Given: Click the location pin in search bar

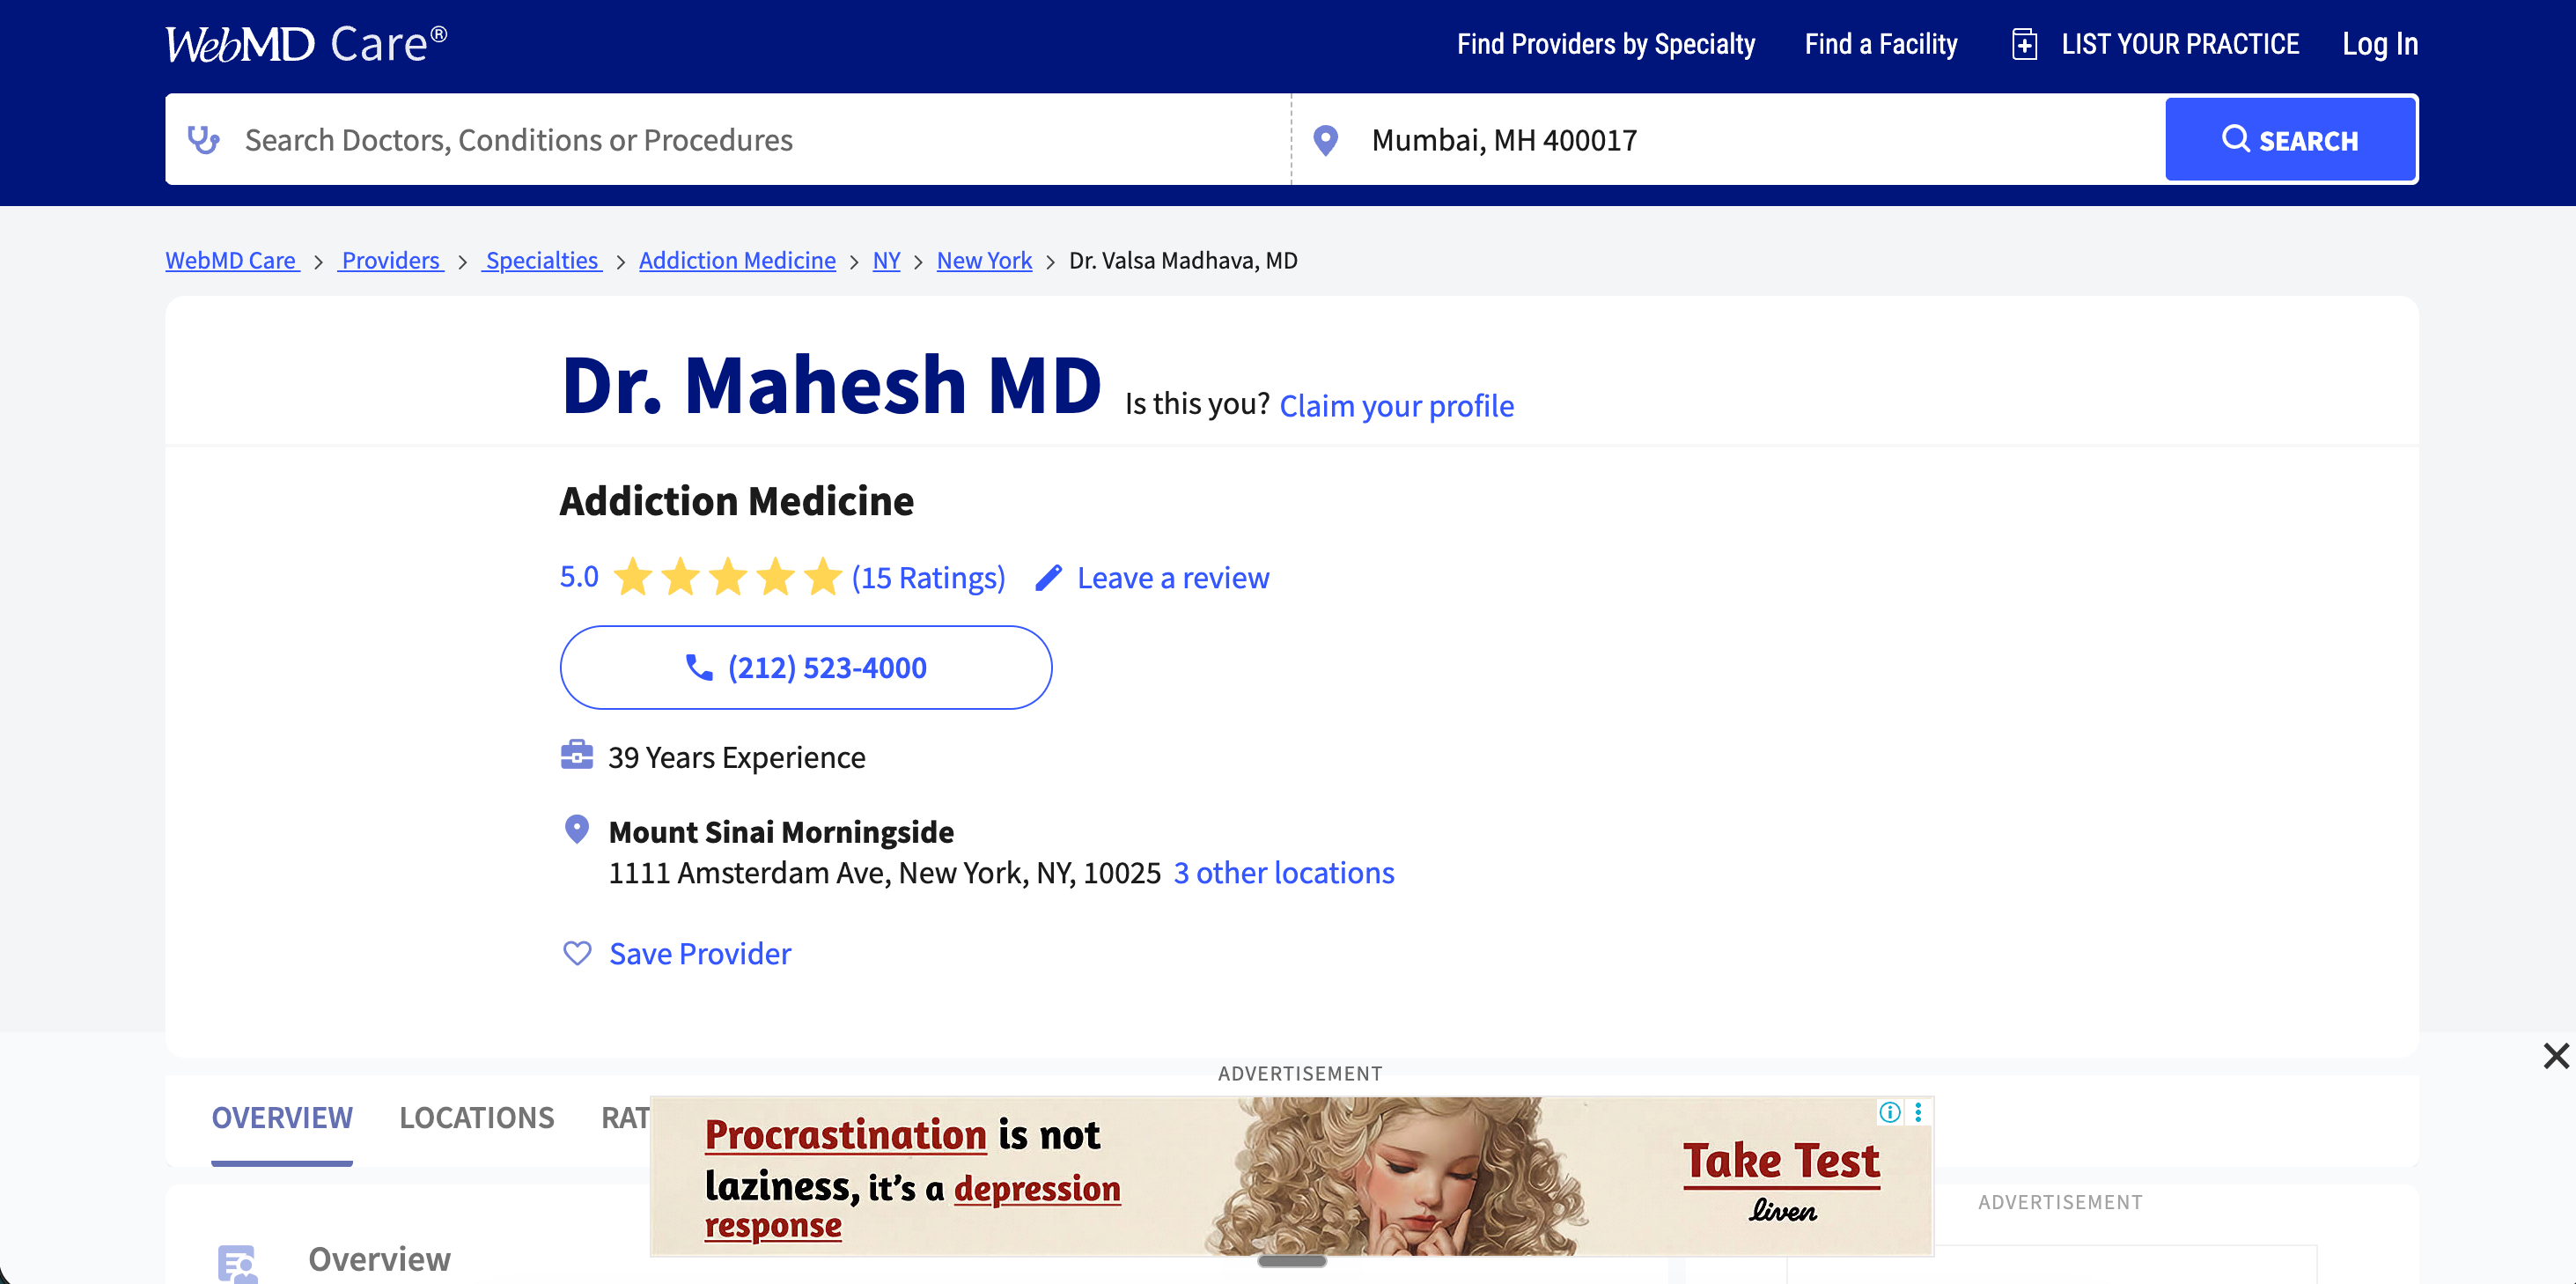Looking at the screenshot, I should click(1325, 140).
